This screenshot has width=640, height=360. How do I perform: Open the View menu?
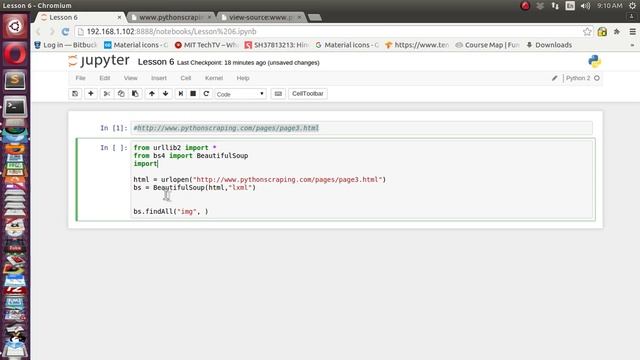tap(130, 78)
